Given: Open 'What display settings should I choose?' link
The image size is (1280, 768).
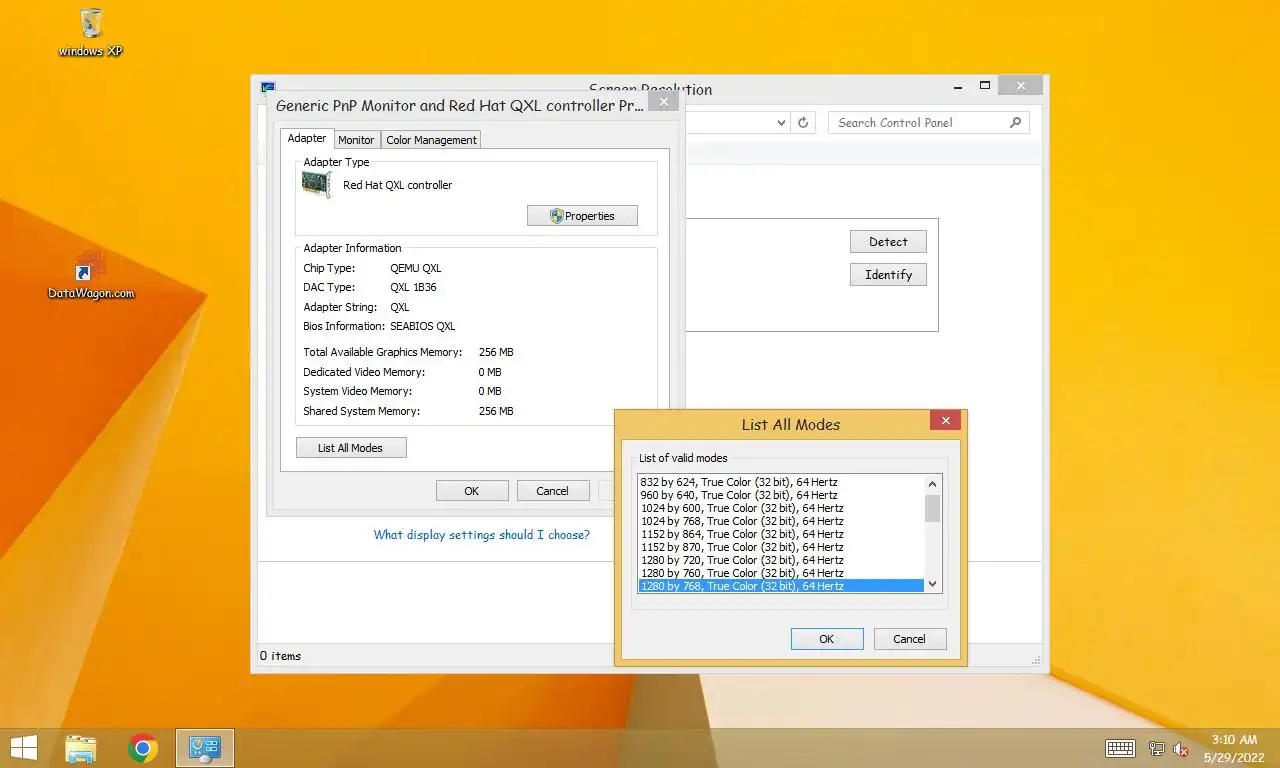Looking at the screenshot, I should [482, 535].
